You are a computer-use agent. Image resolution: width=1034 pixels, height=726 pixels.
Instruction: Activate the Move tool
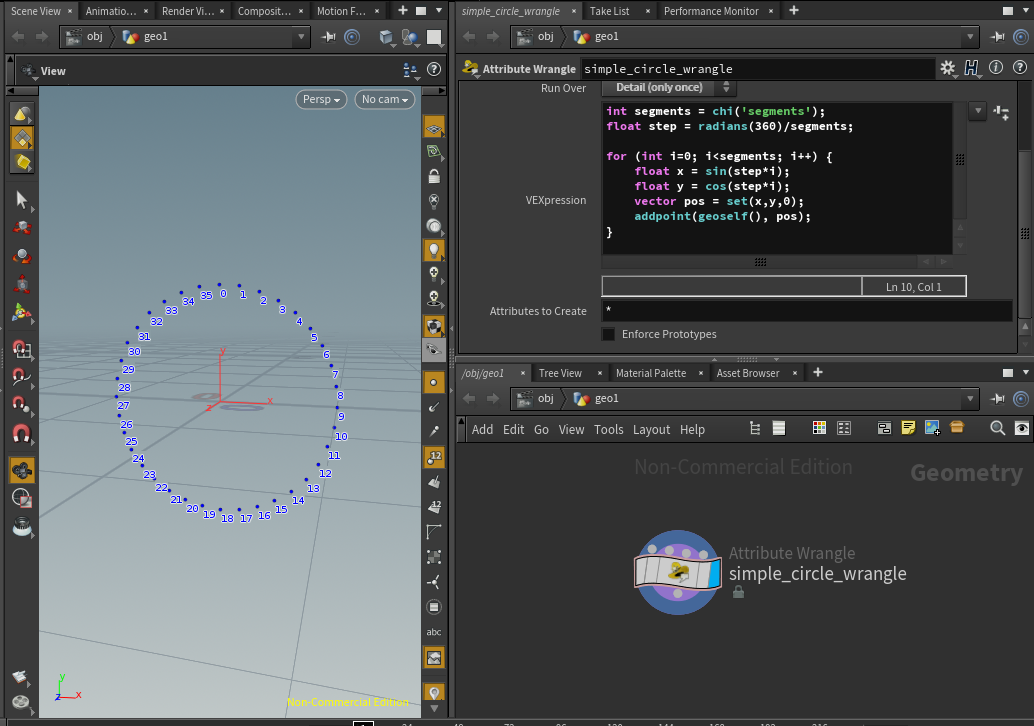pos(22,227)
